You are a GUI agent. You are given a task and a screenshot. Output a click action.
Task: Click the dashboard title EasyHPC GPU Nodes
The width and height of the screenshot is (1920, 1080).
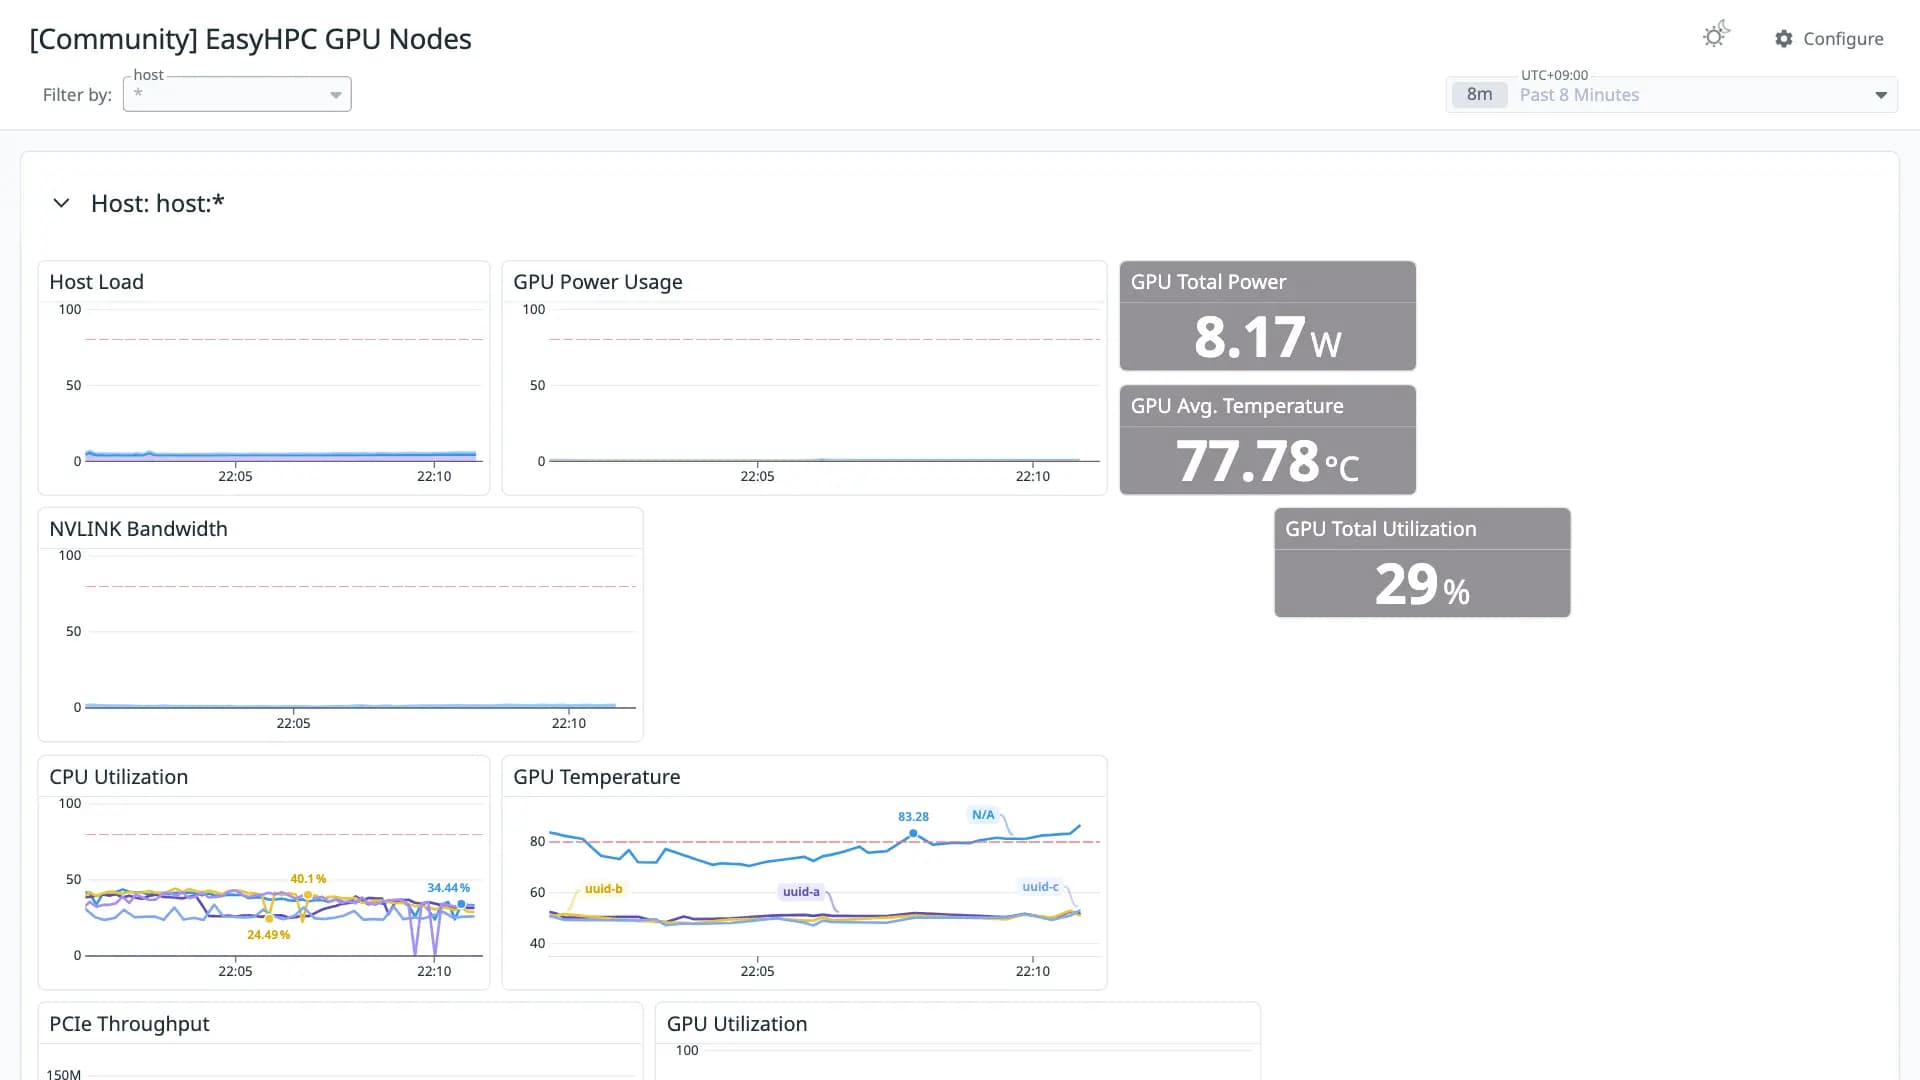coord(250,39)
